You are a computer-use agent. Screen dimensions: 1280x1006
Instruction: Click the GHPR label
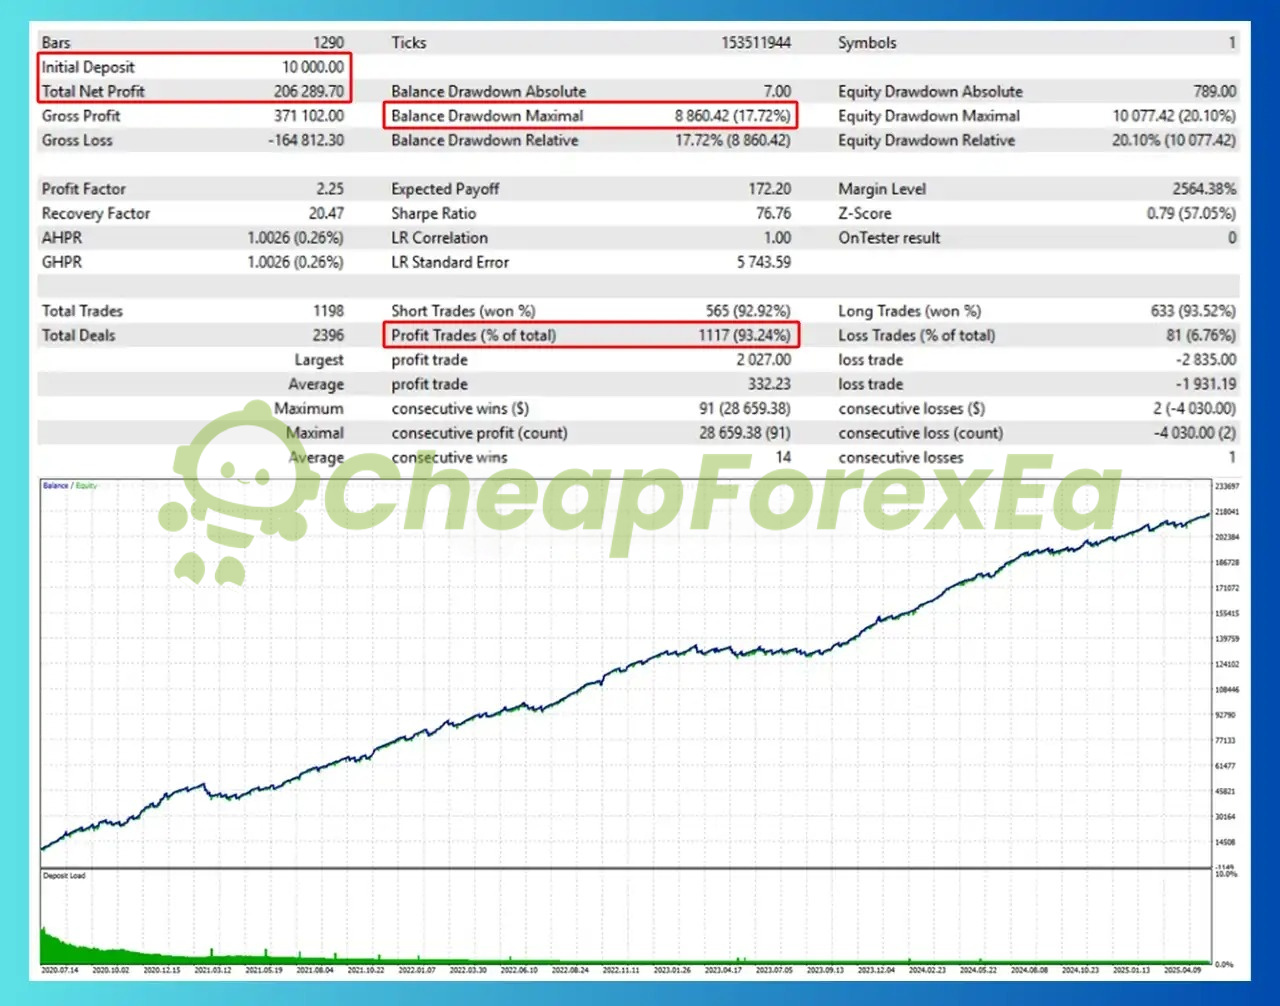[62, 262]
